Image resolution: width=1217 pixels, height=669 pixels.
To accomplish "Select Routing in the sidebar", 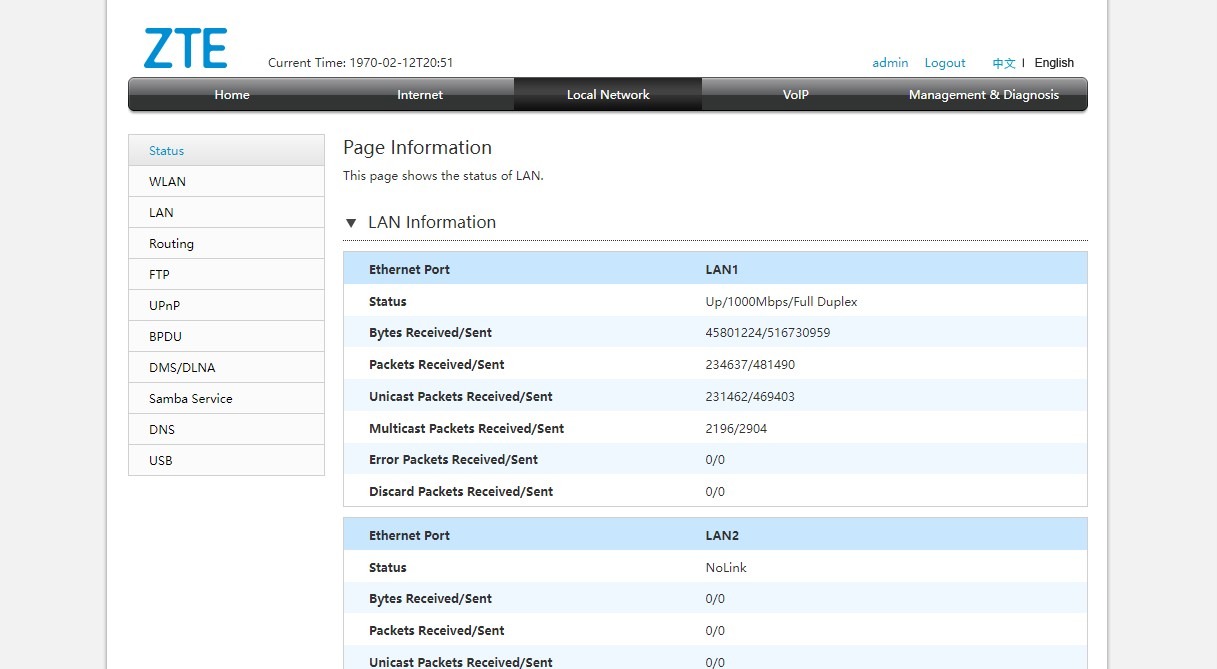I will point(171,243).
